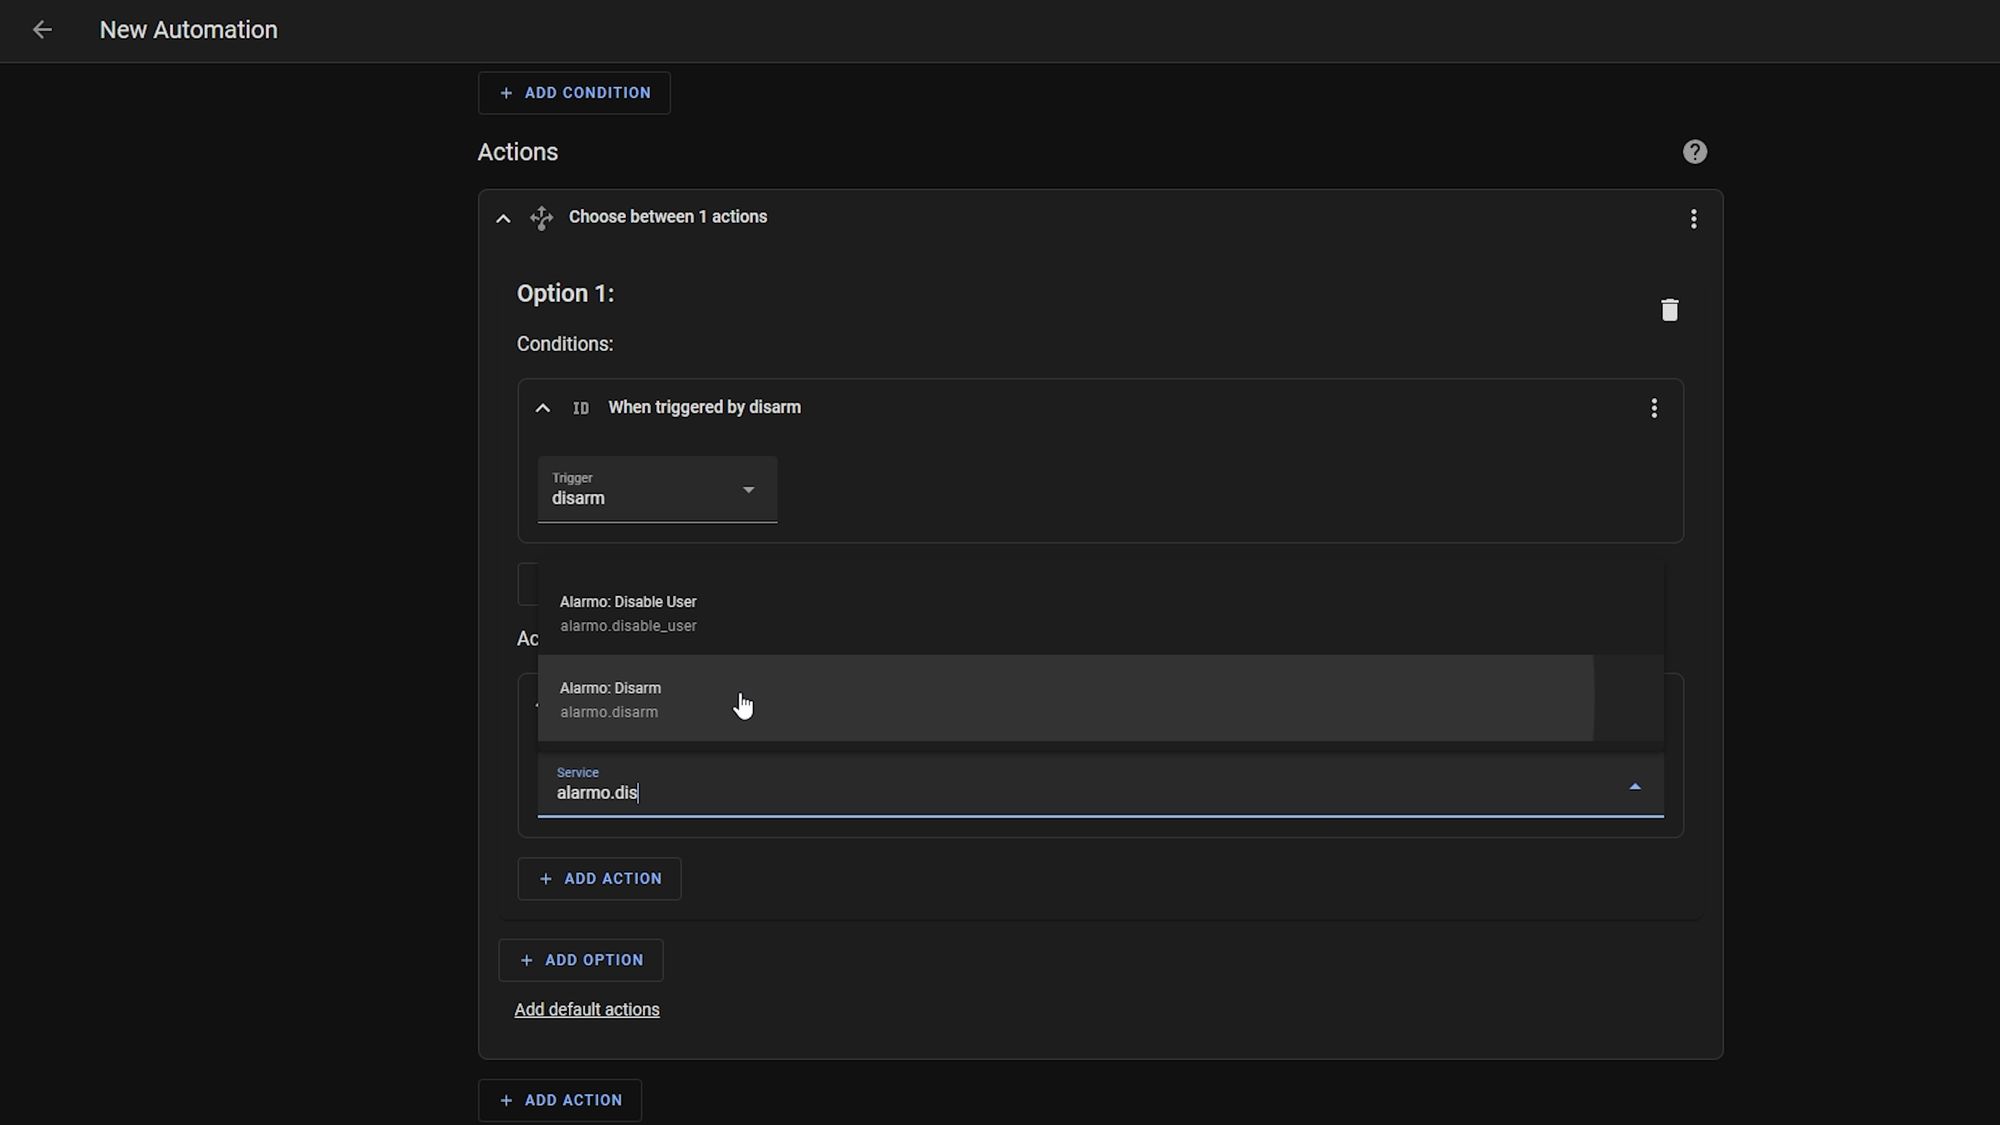The width and height of the screenshot is (2000, 1125).
Task: Click the Conditions: label
Action: coord(565,344)
